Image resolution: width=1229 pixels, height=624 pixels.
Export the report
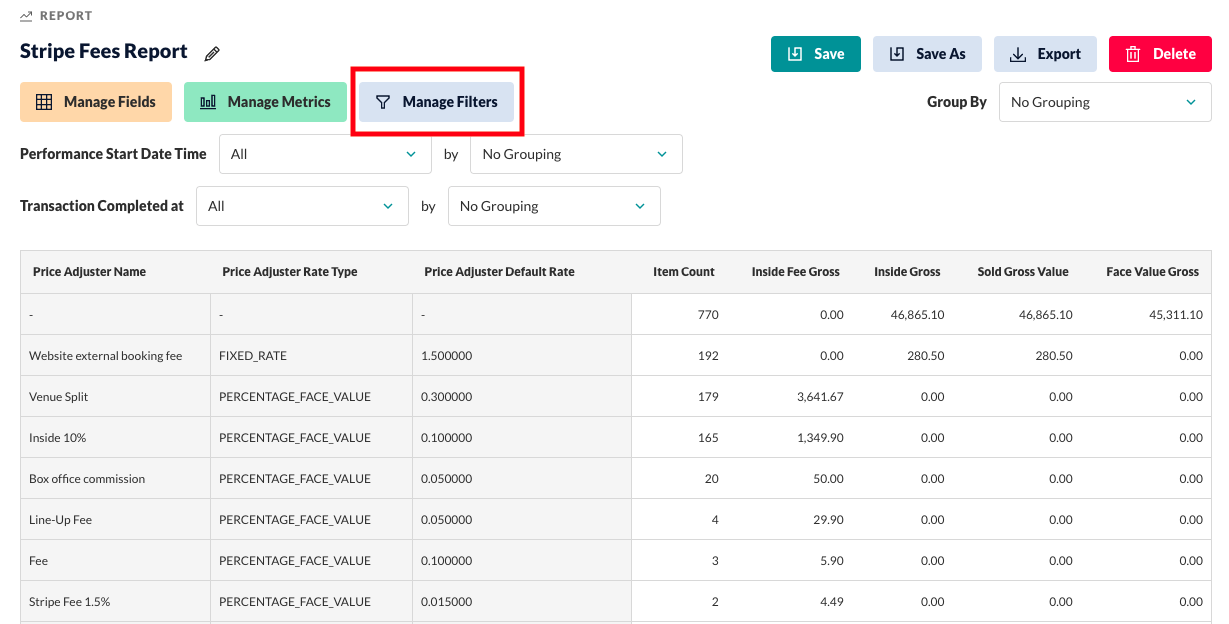(x=1045, y=54)
